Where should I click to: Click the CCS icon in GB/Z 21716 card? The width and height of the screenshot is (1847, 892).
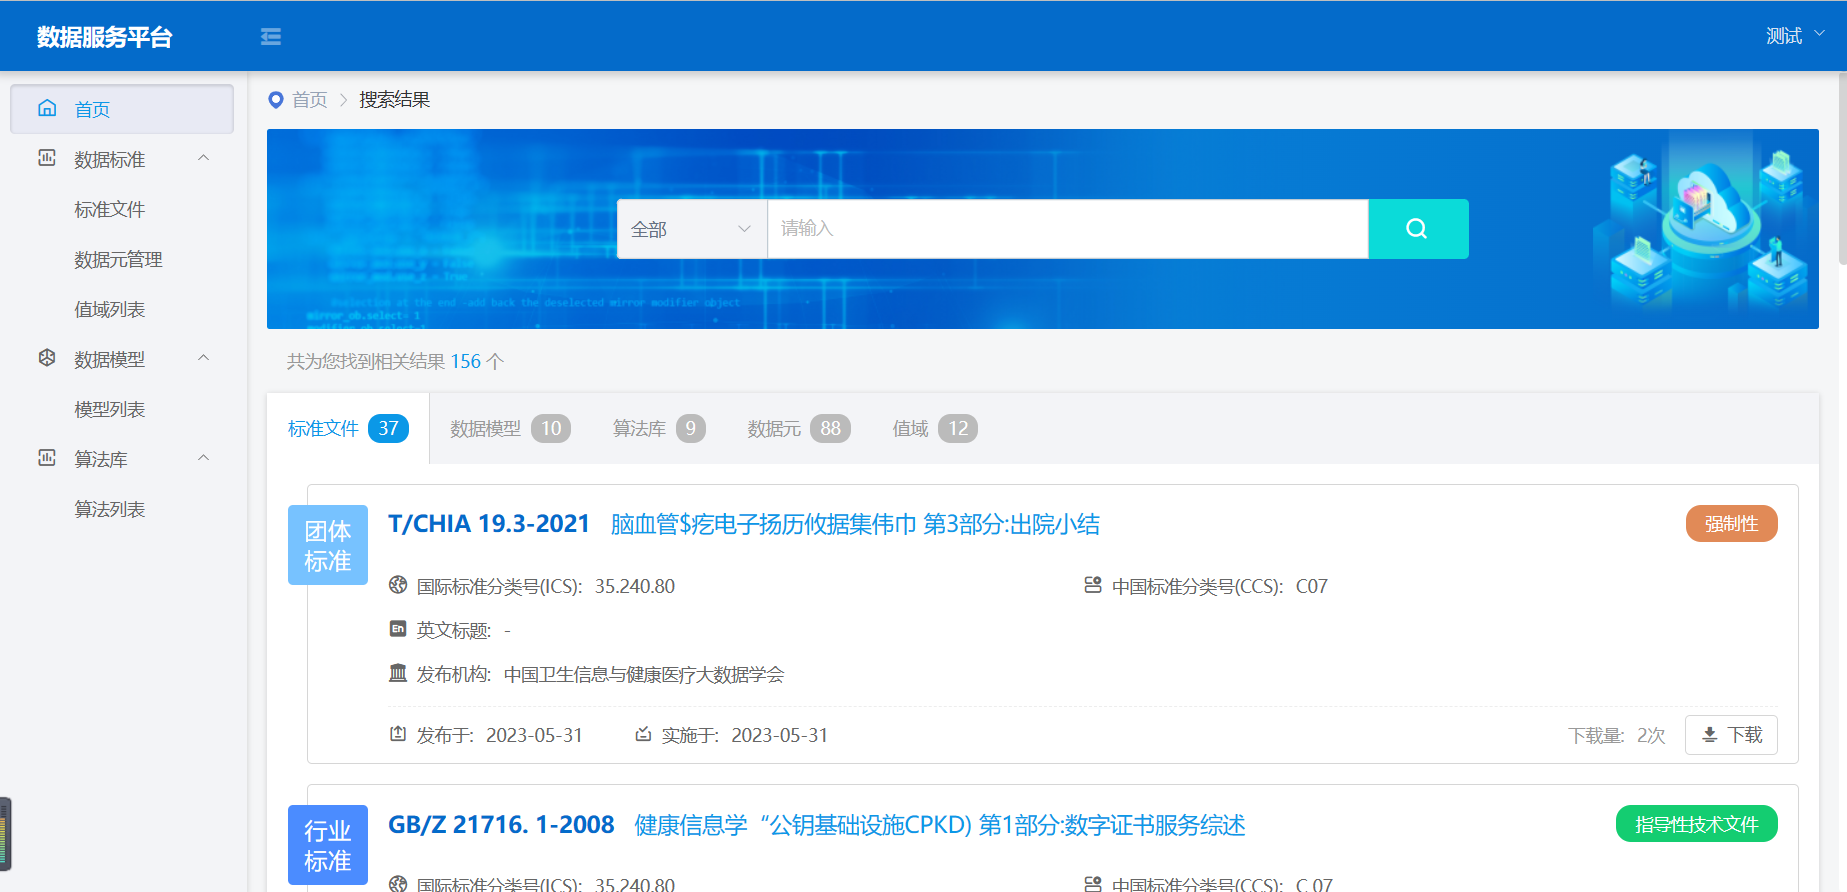tap(1093, 884)
